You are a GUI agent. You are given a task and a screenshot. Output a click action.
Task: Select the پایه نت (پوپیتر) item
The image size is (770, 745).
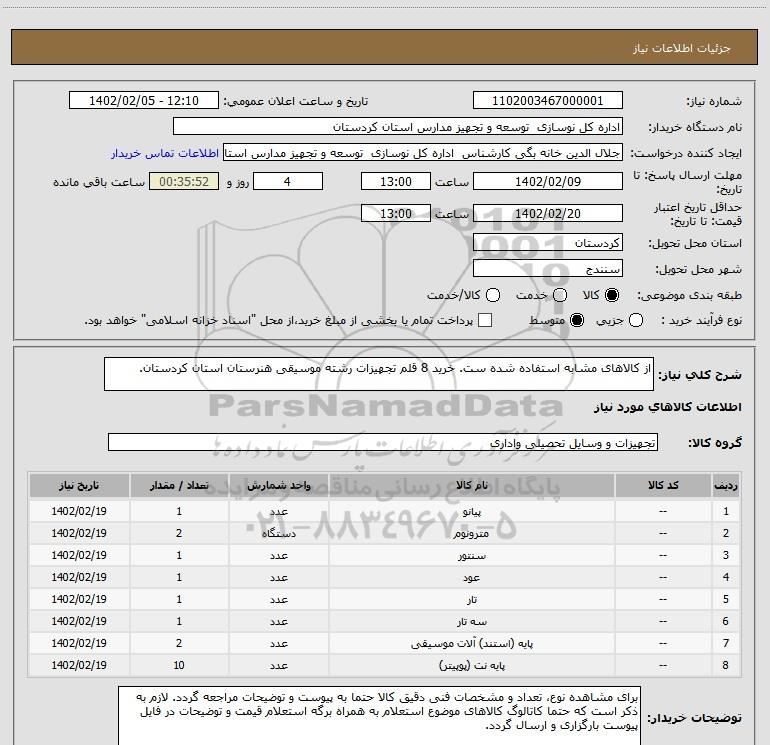[471, 665]
